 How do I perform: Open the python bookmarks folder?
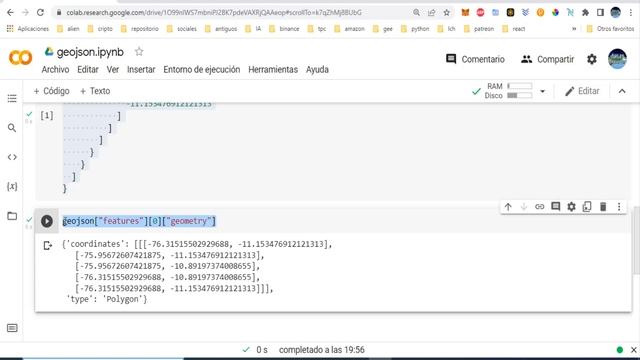point(416,29)
